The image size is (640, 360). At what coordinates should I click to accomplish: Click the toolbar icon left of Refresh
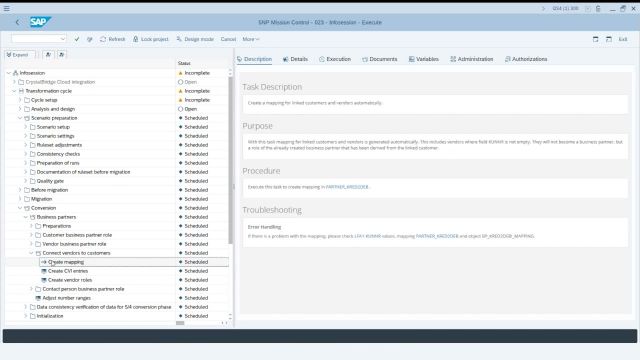click(89, 39)
